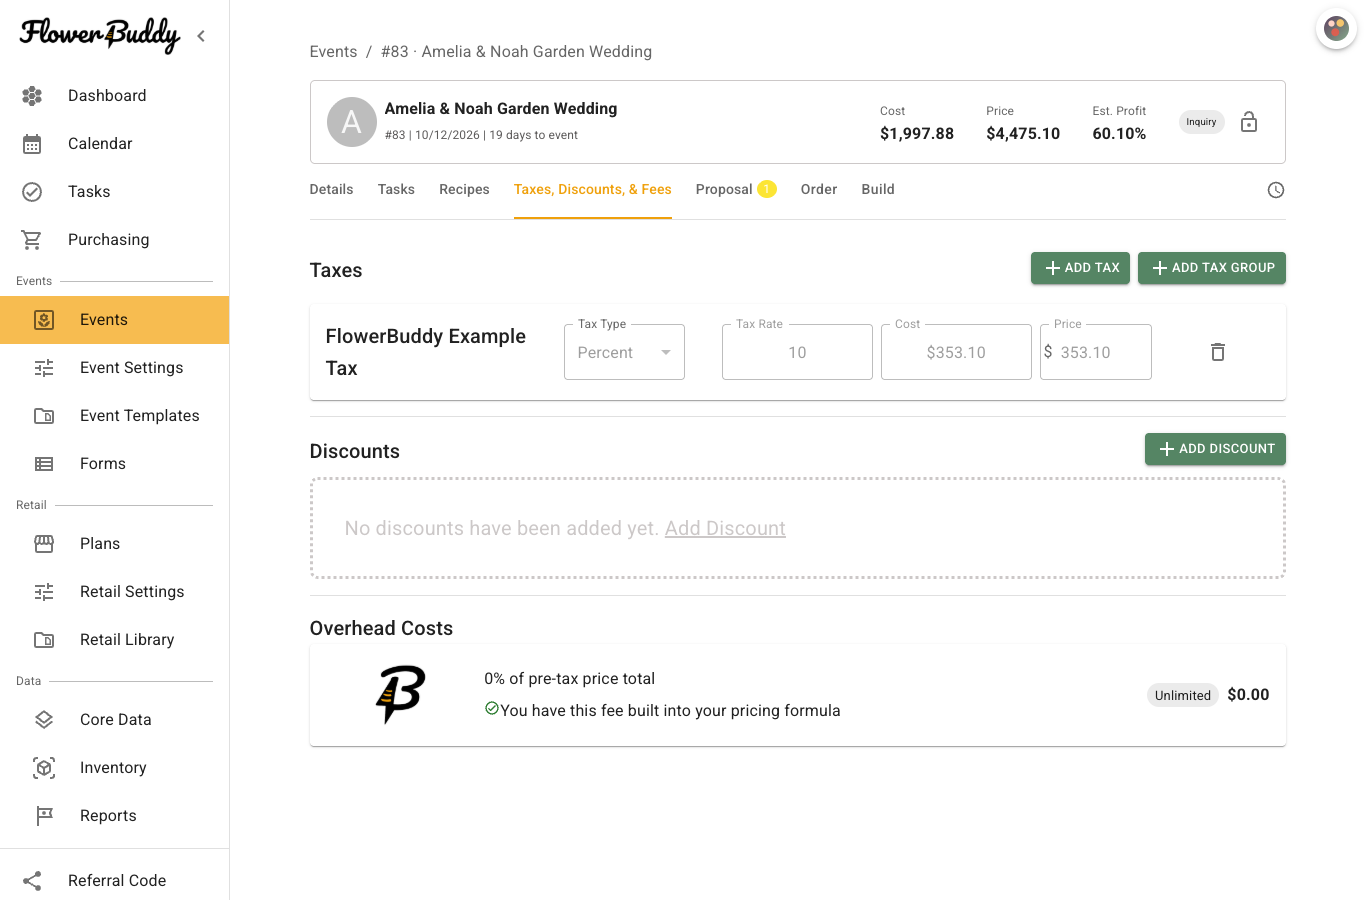Image resolution: width=1365 pixels, height=900 pixels.
Task: Switch to the Recipes tab
Action: pyautogui.click(x=464, y=190)
